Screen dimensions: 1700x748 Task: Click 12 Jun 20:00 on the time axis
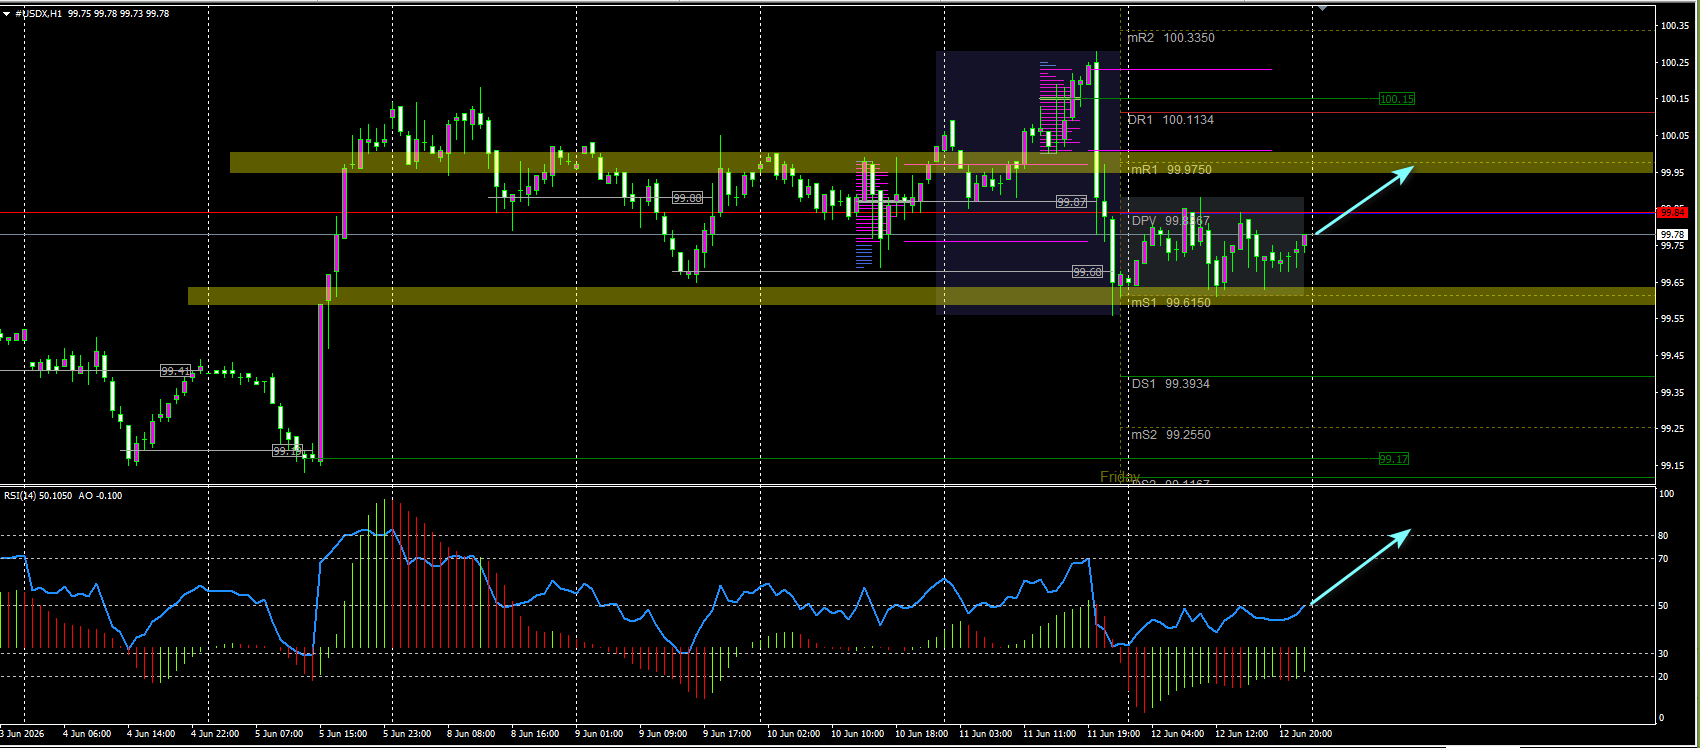tap(1305, 734)
